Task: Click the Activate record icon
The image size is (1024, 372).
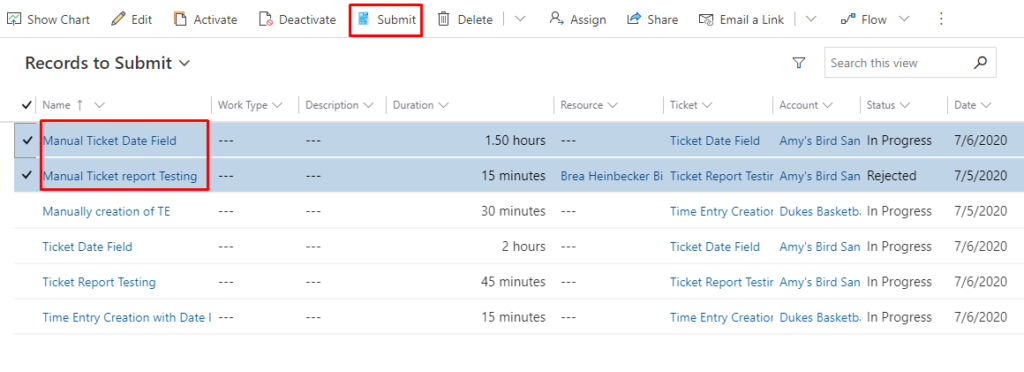Action: (180, 20)
